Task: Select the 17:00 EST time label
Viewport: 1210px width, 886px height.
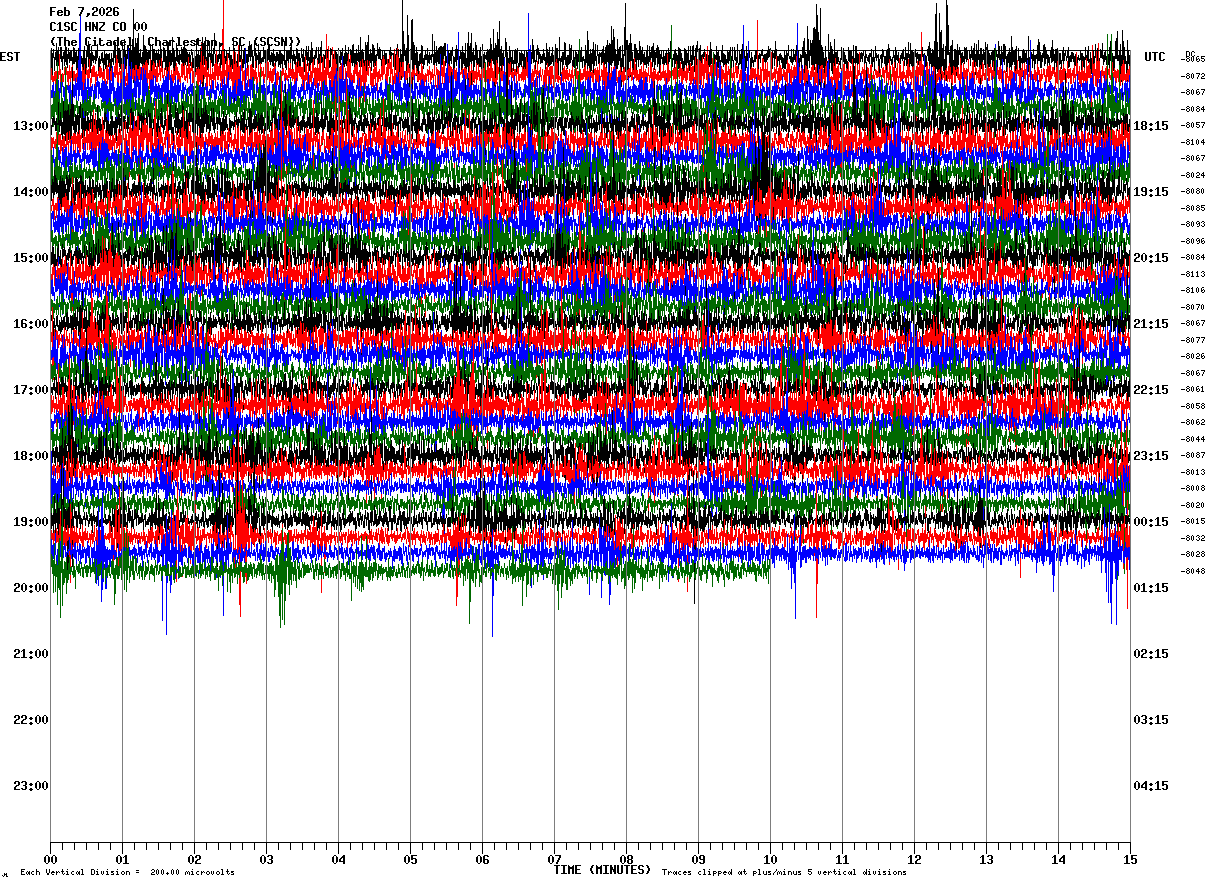Action: pyautogui.click(x=30, y=390)
